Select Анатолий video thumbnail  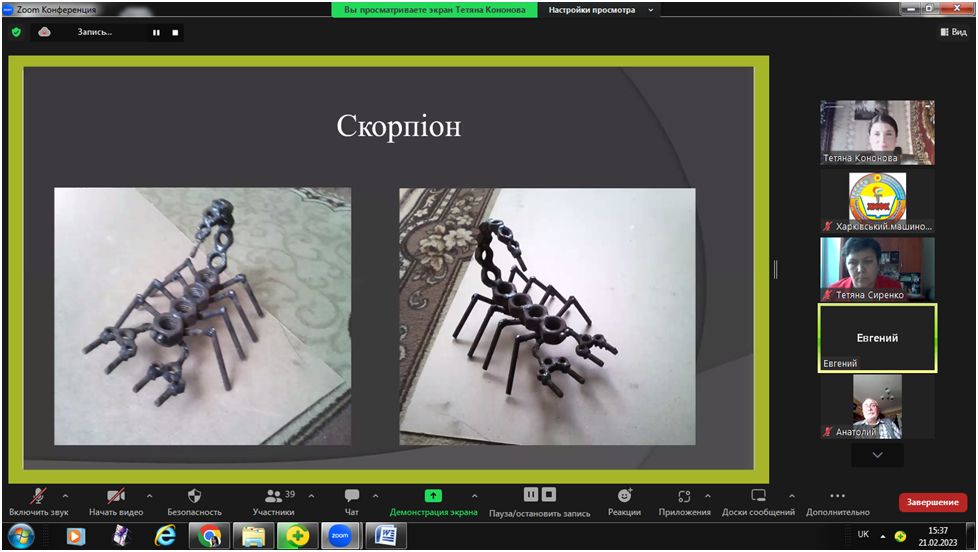click(x=877, y=407)
